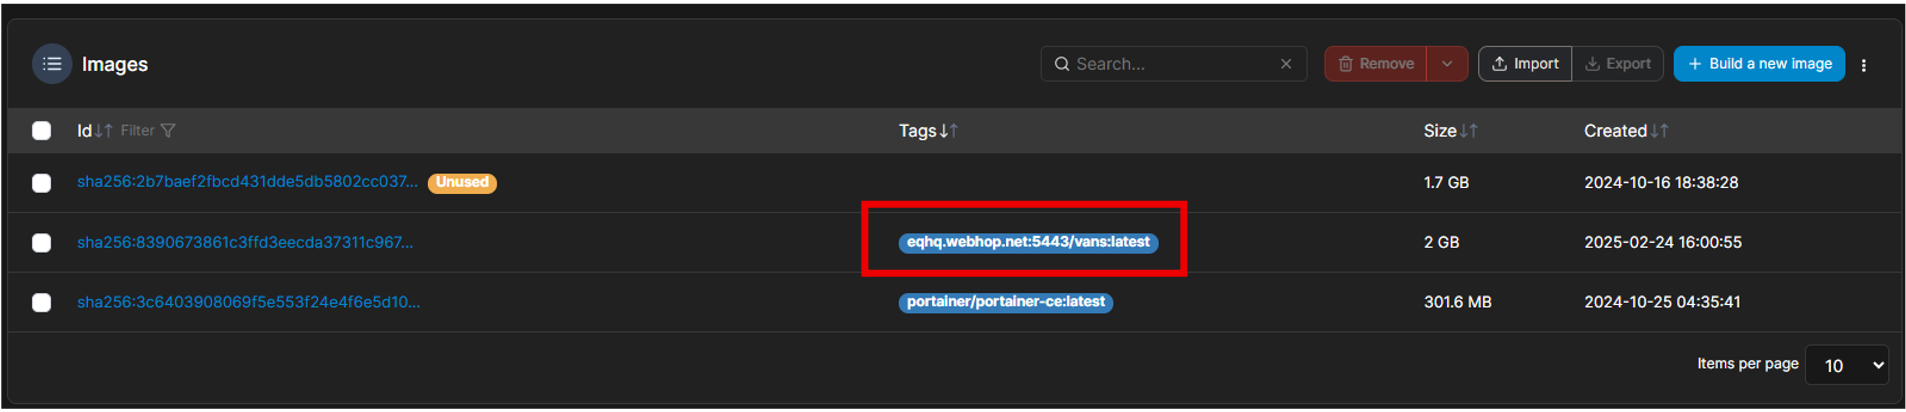Viewport: 1906px width, 412px height.
Task: Expand the Remove button dropdown arrow
Action: (1447, 64)
